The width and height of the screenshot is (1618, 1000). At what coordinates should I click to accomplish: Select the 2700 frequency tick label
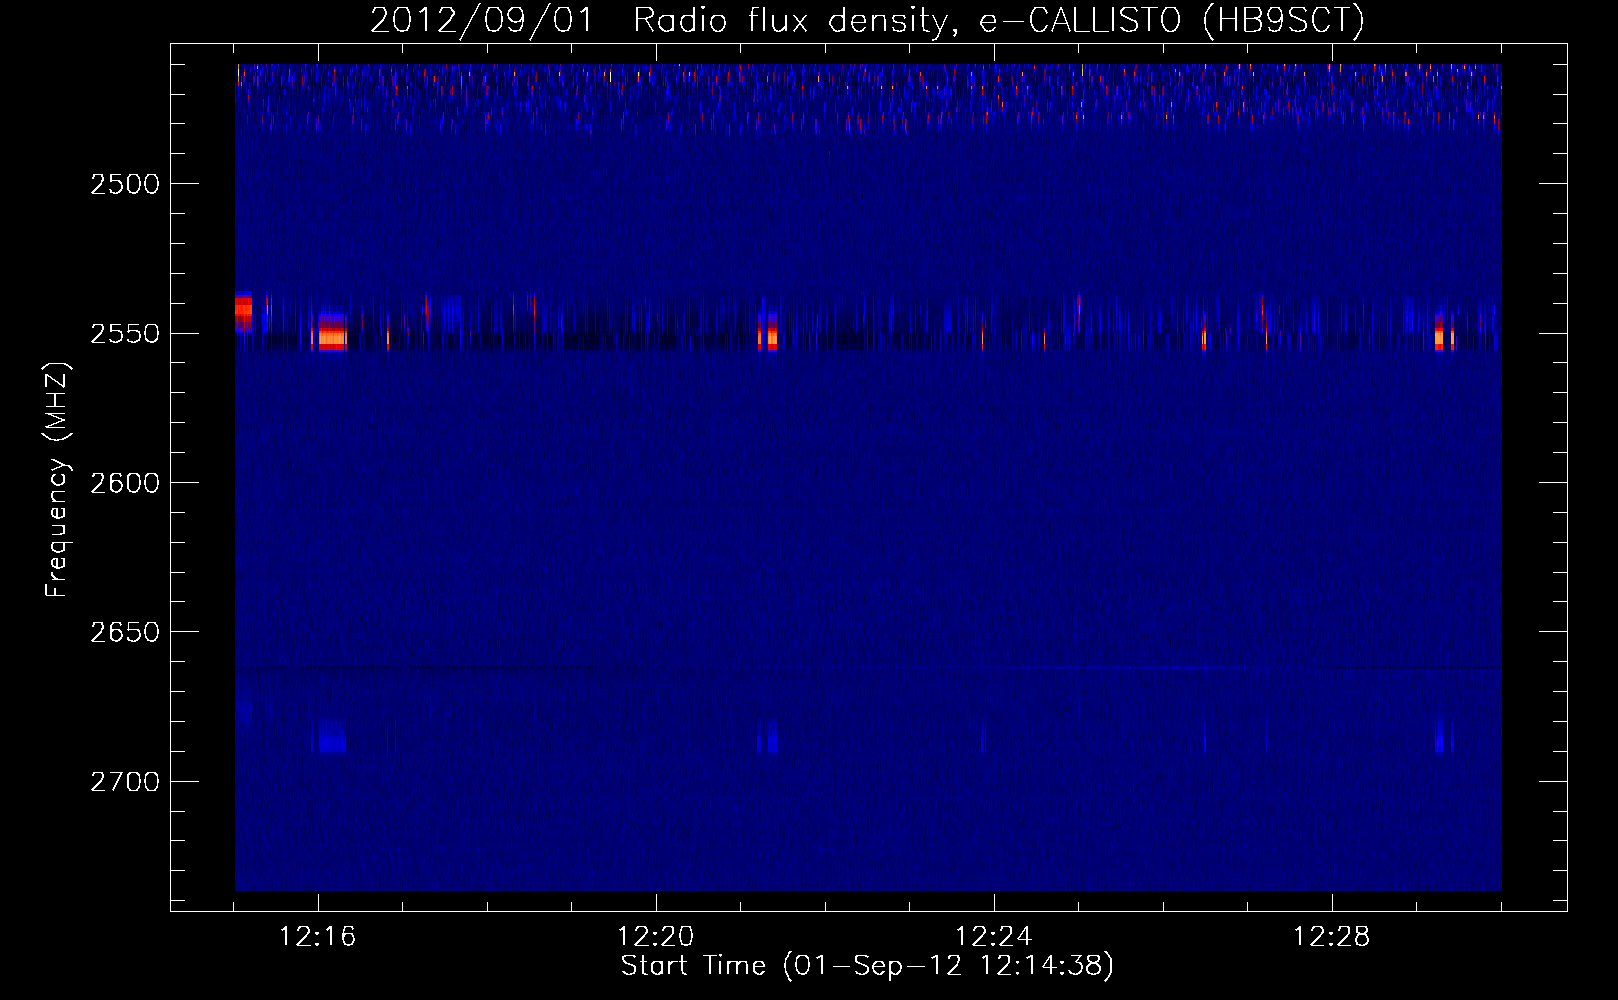[125, 782]
